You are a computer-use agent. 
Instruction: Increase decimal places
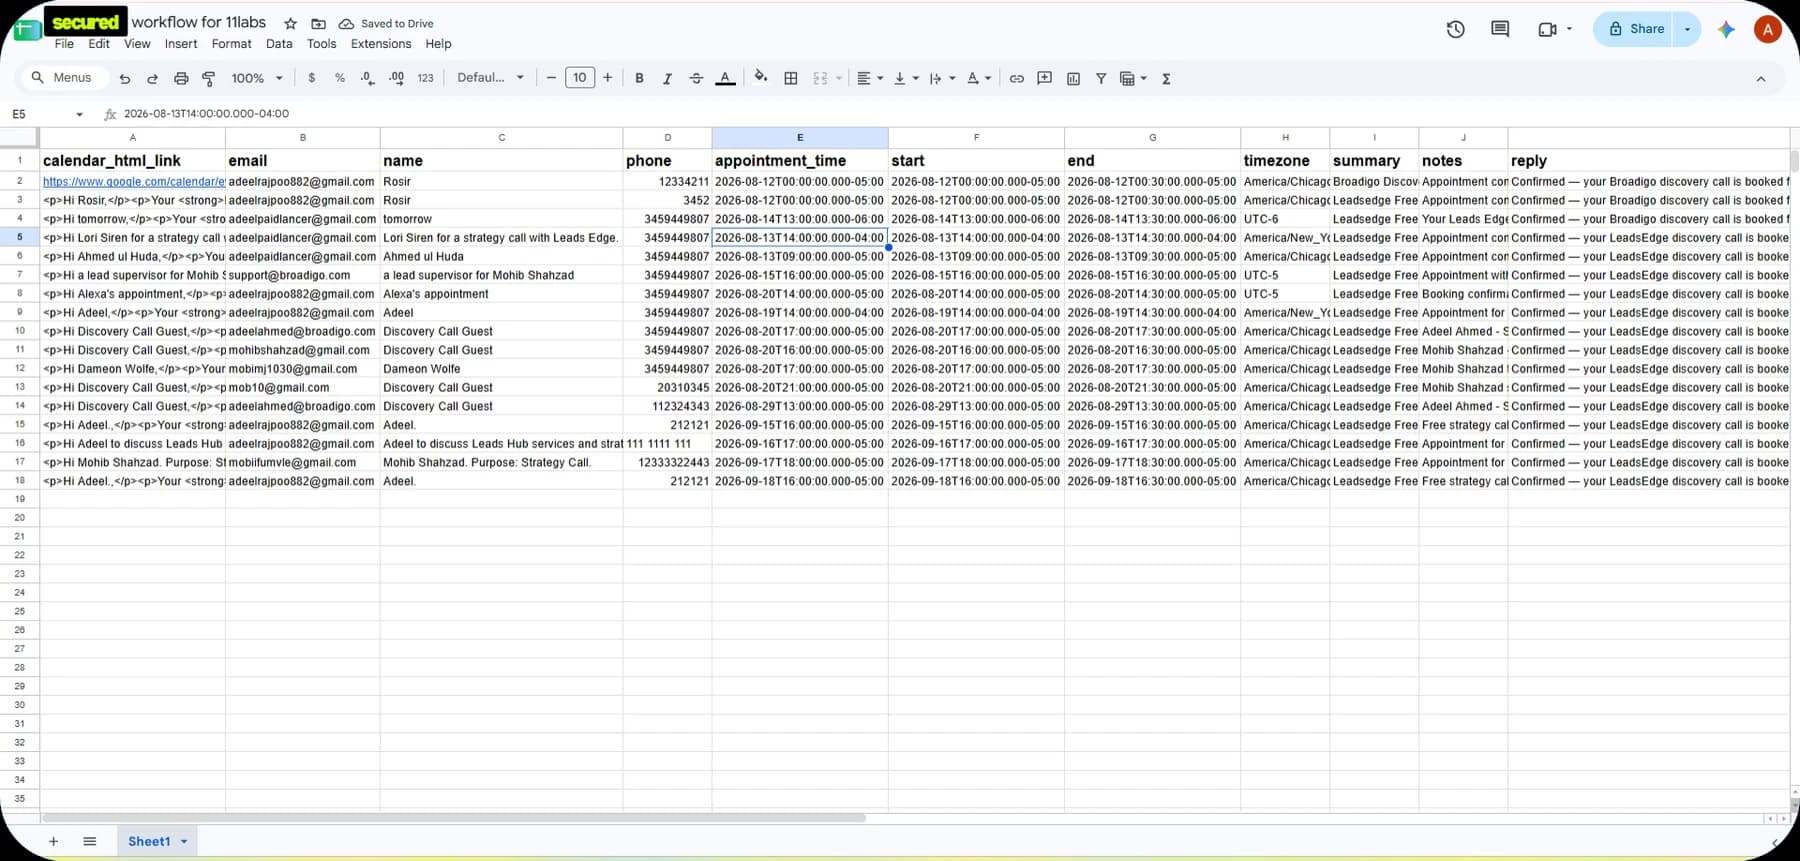[x=397, y=78]
